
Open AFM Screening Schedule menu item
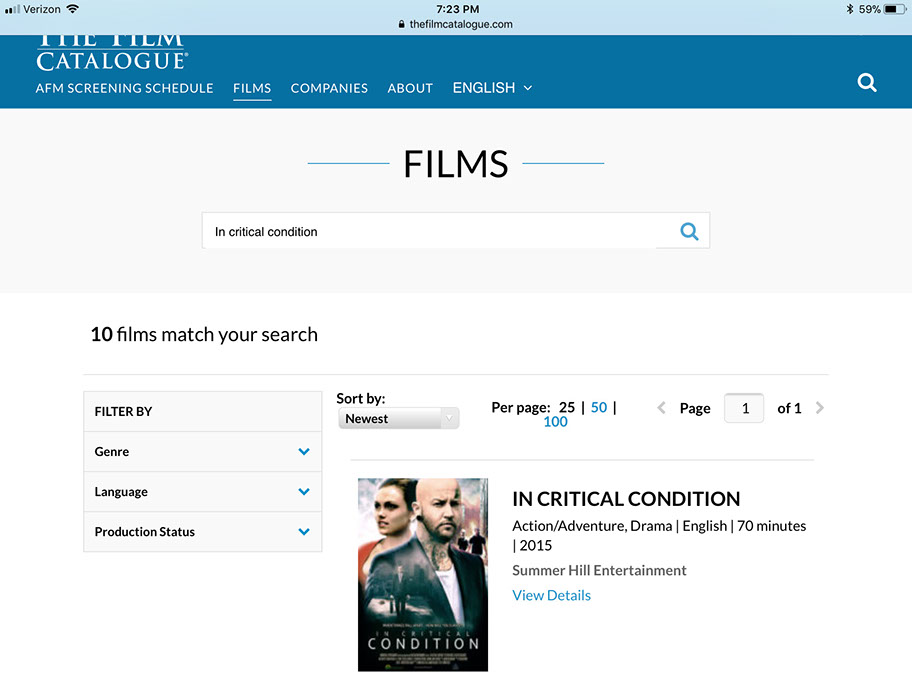tap(124, 88)
